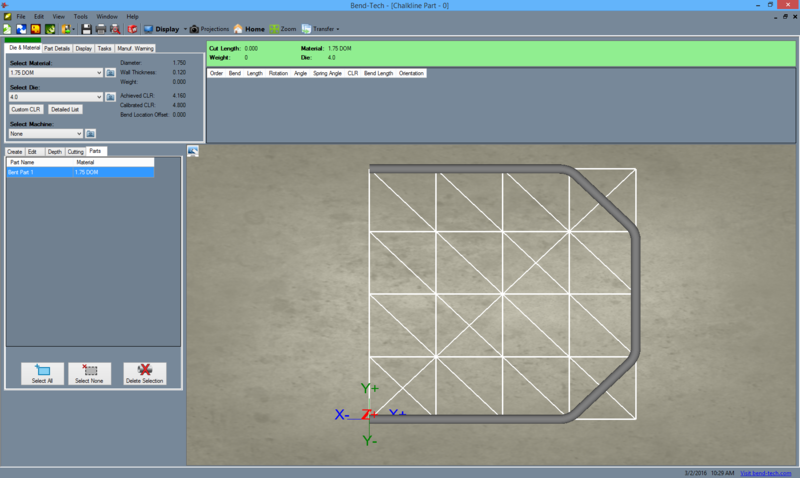Image resolution: width=800 pixels, height=478 pixels.
Task: Click the Bend-Tech title bar icon
Action: click(5, 5)
